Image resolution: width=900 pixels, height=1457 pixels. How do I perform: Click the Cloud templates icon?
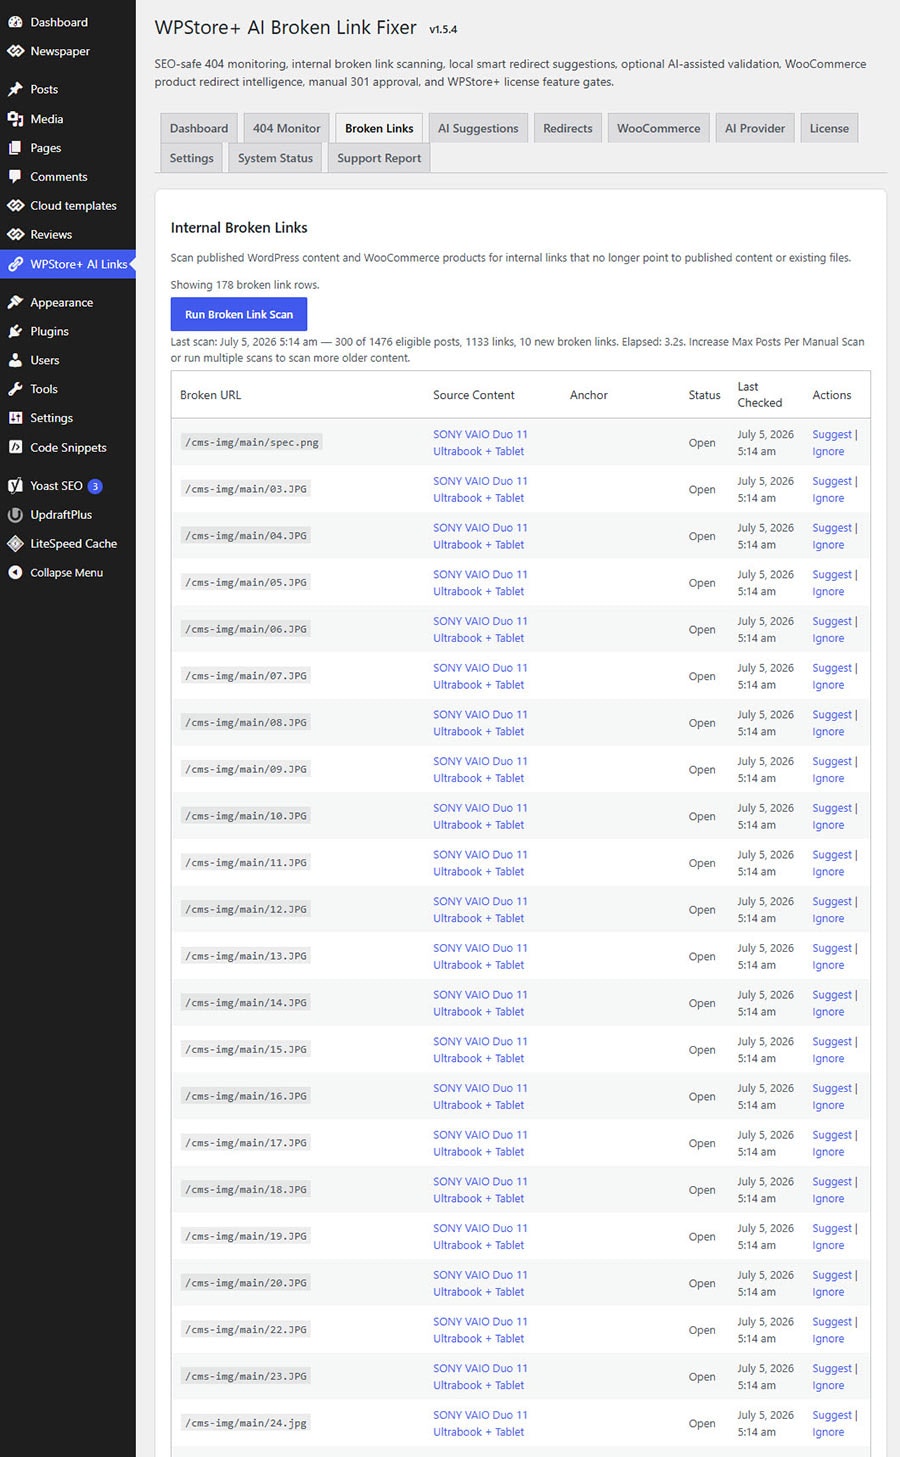pyautogui.click(x=15, y=205)
